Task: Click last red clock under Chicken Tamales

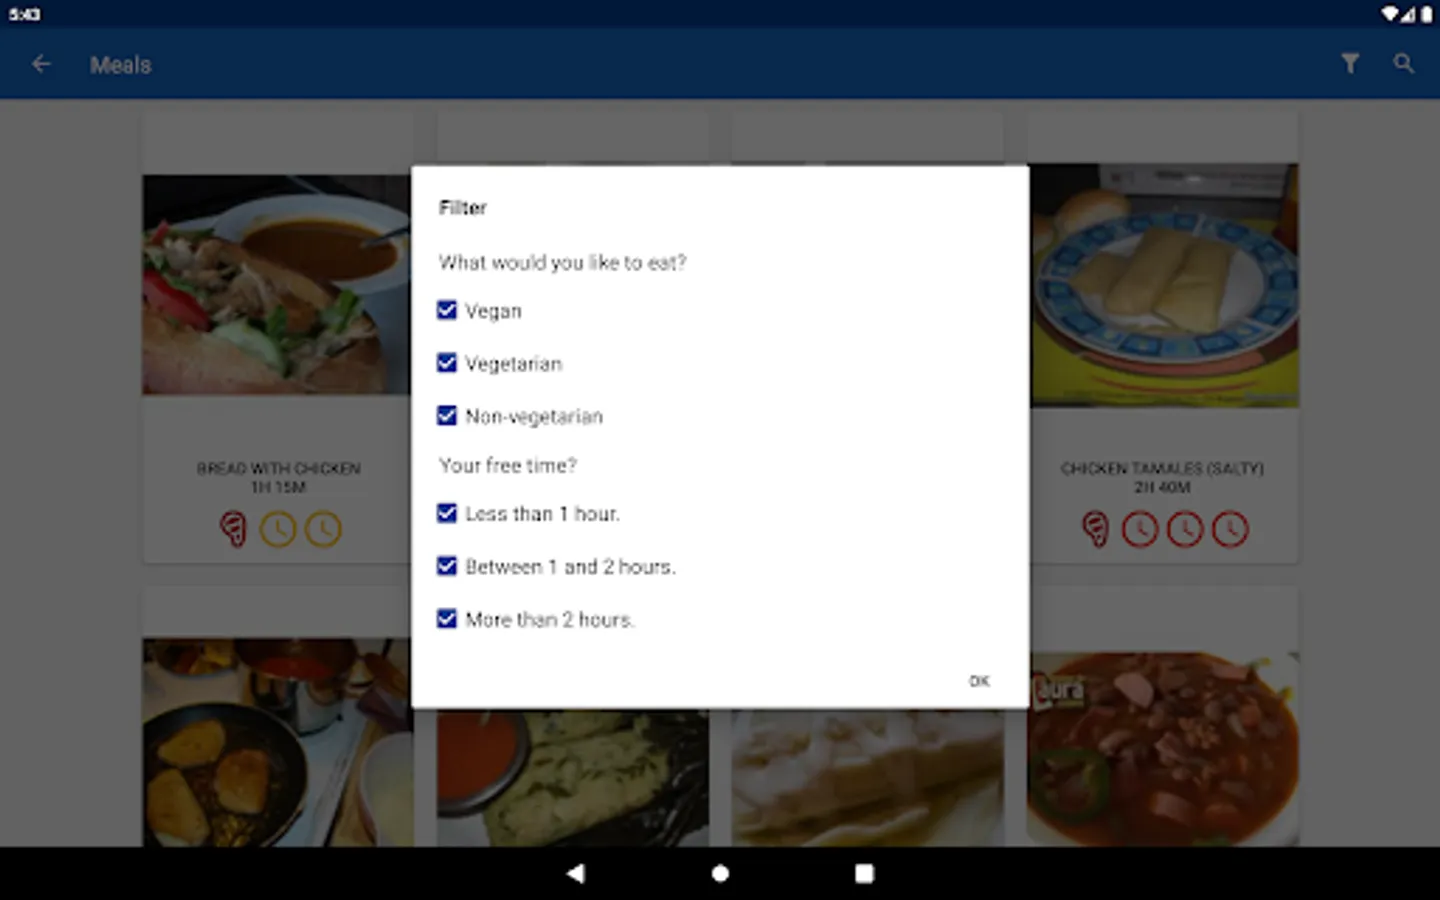Action: [1230, 529]
